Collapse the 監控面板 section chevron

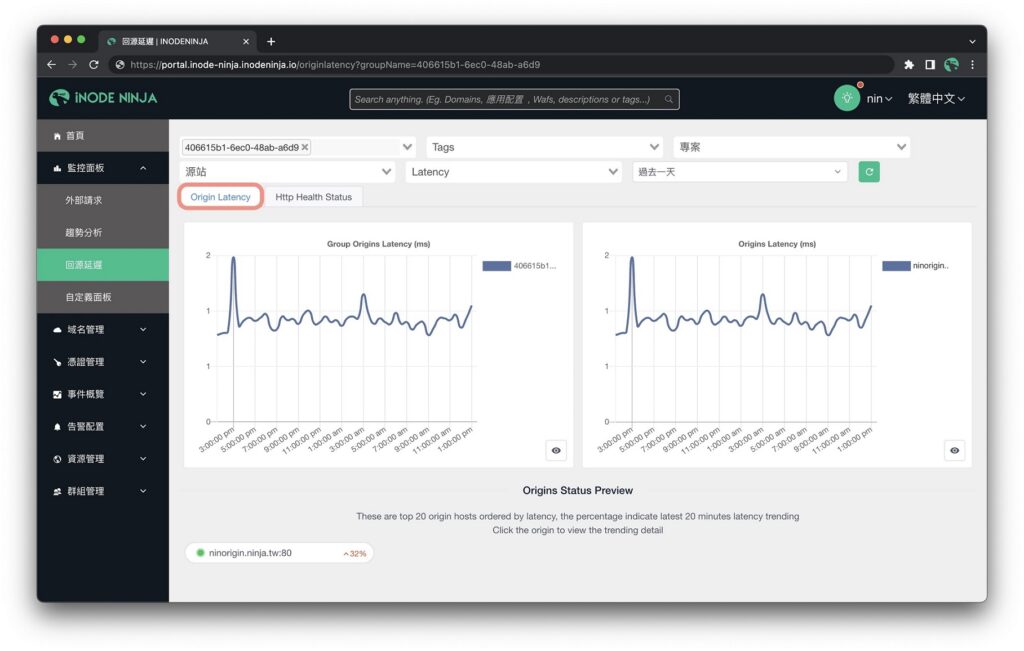(x=143, y=168)
